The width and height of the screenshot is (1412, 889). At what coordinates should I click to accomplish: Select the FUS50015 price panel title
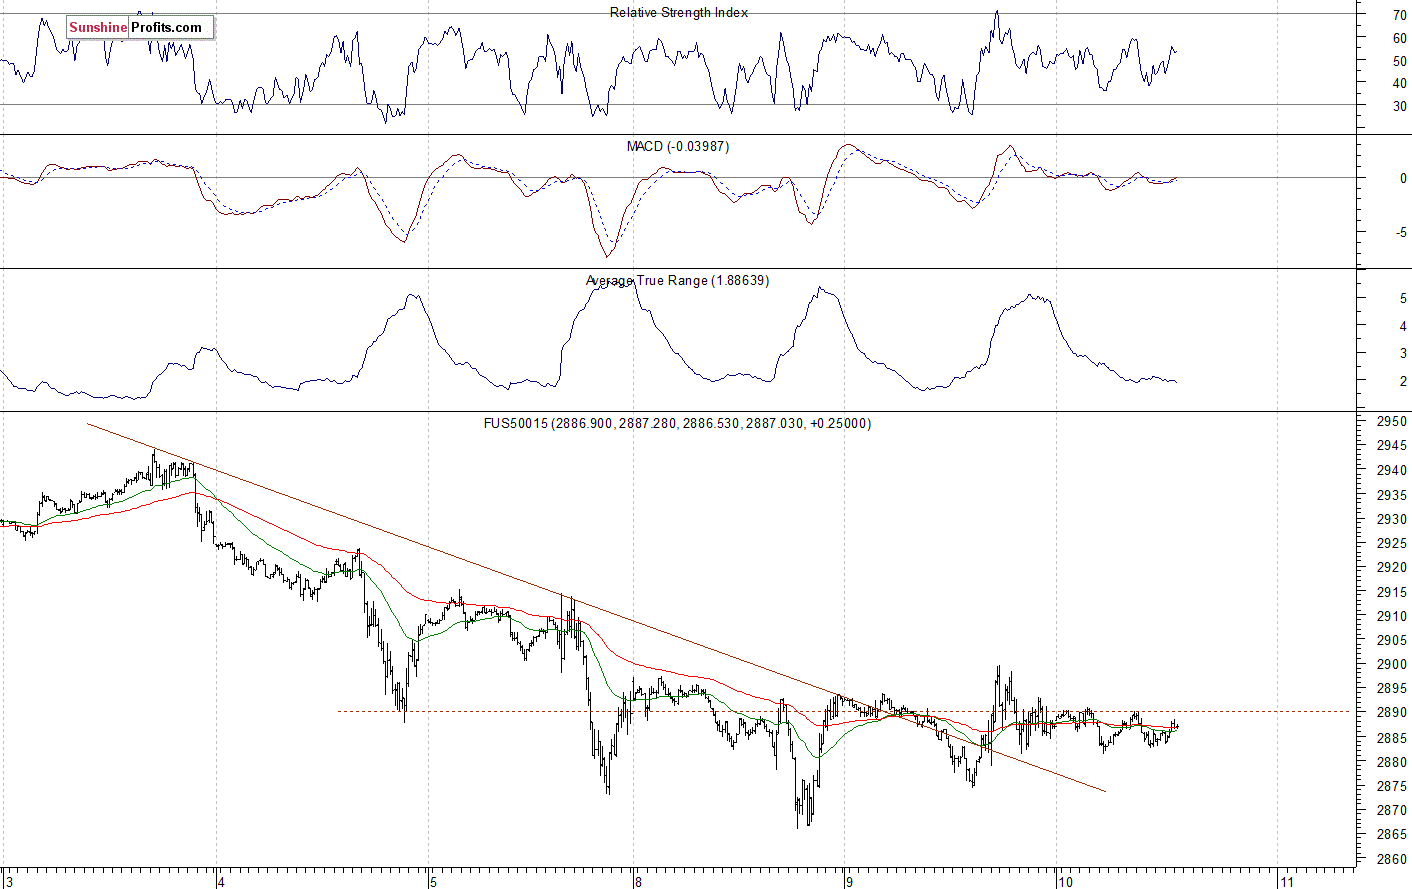click(678, 424)
